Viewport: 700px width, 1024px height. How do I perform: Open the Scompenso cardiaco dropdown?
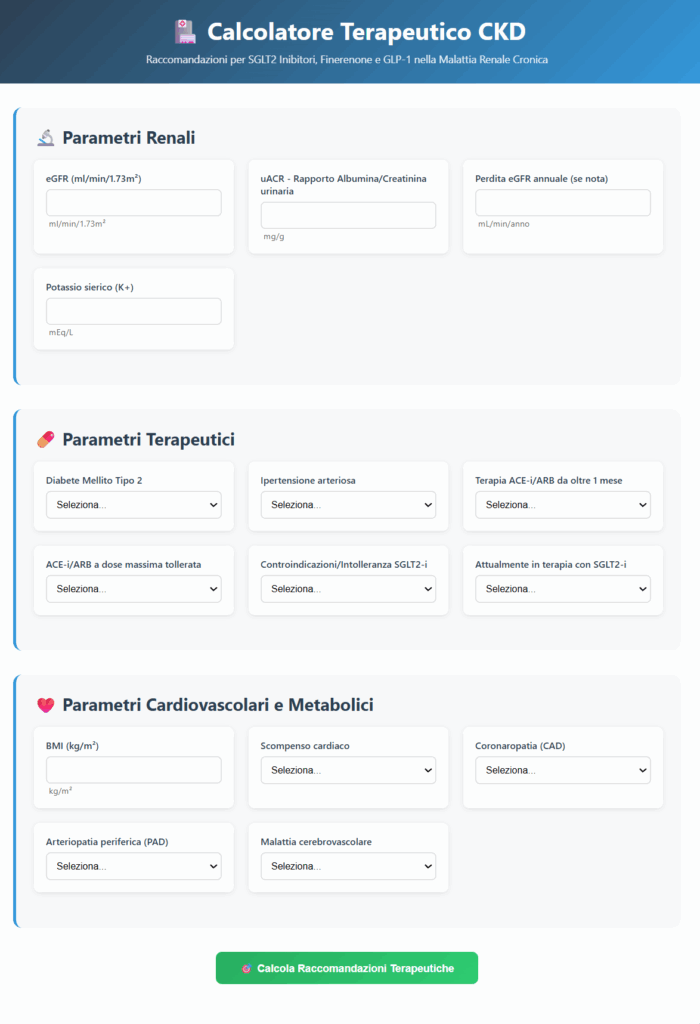[348, 770]
